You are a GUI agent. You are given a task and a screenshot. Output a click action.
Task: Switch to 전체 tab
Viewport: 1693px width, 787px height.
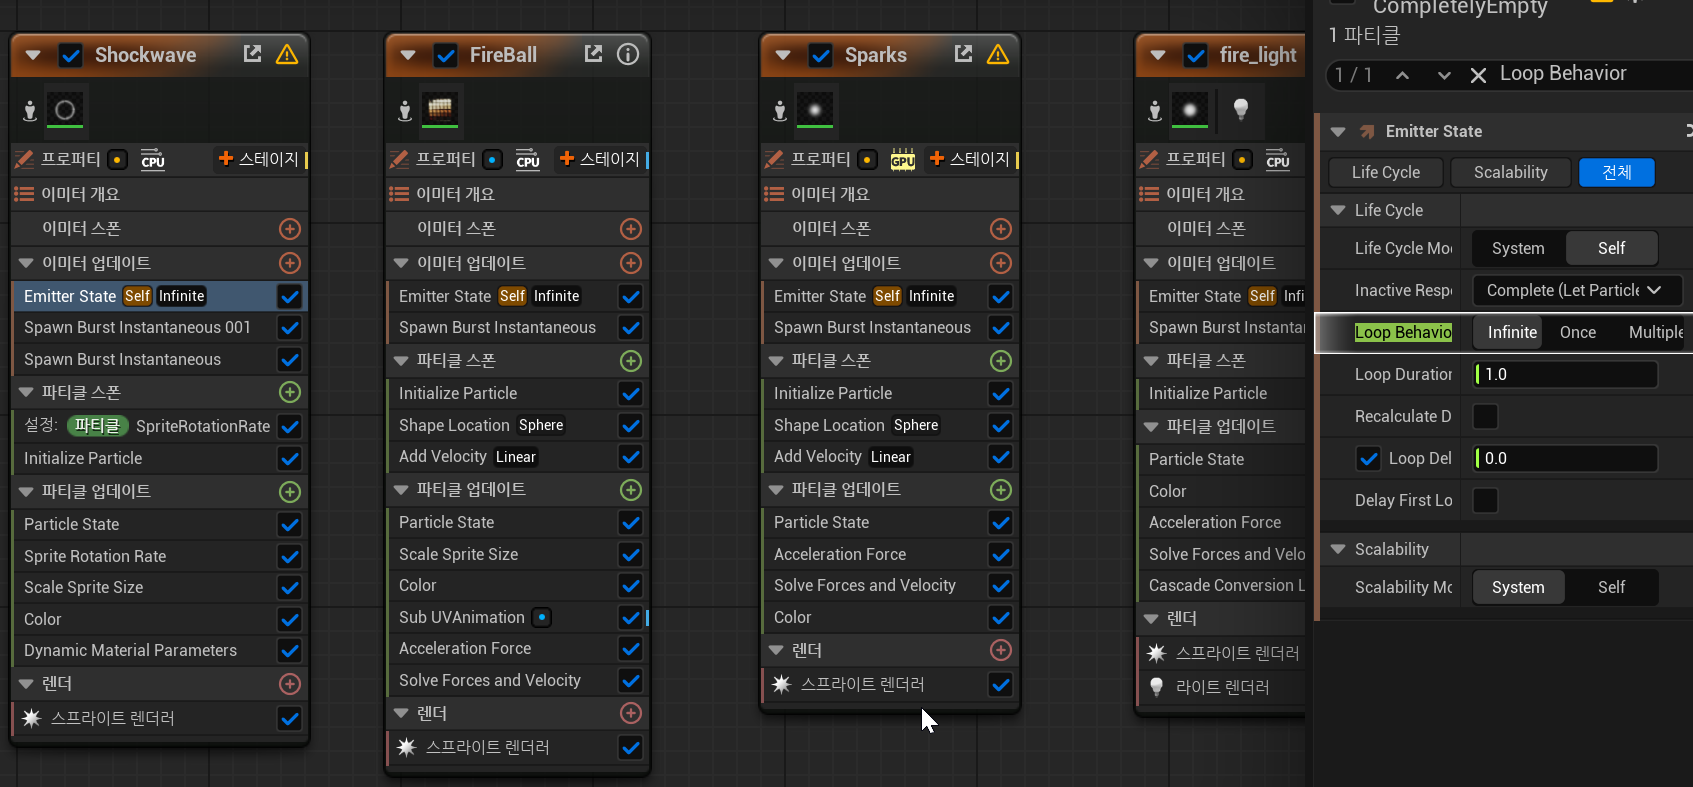tap(1616, 172)
